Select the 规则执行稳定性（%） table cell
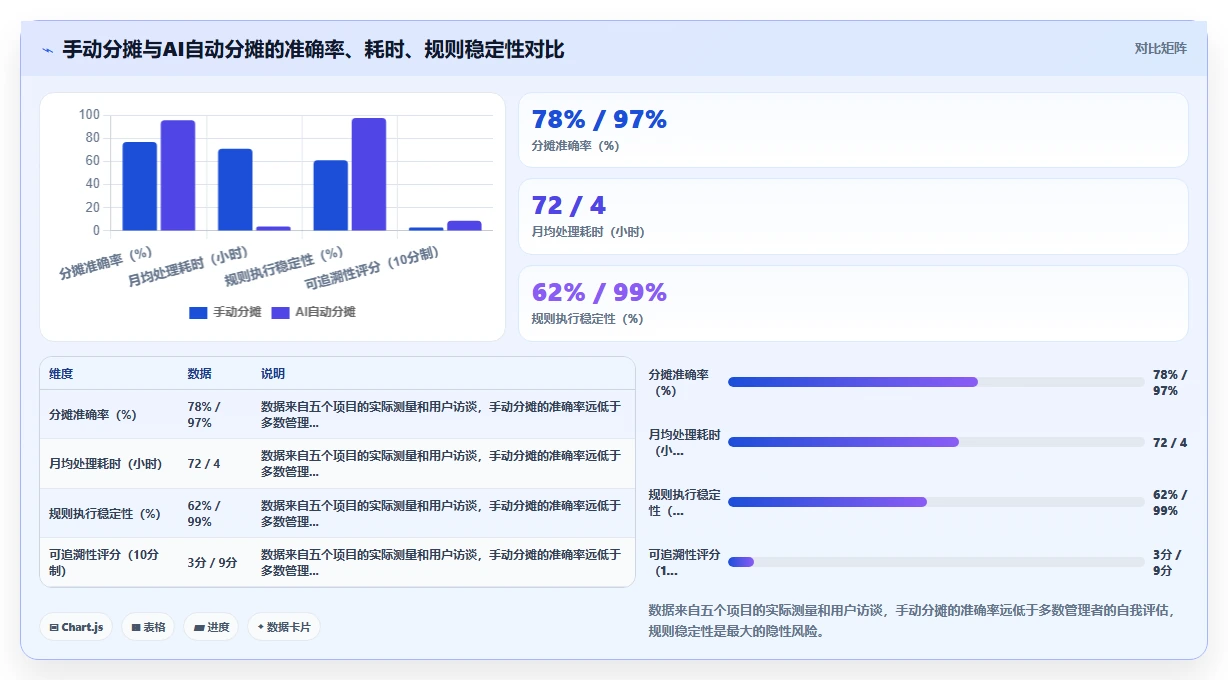The width and height of the screenshot is (1228, 680). (108, 513)
